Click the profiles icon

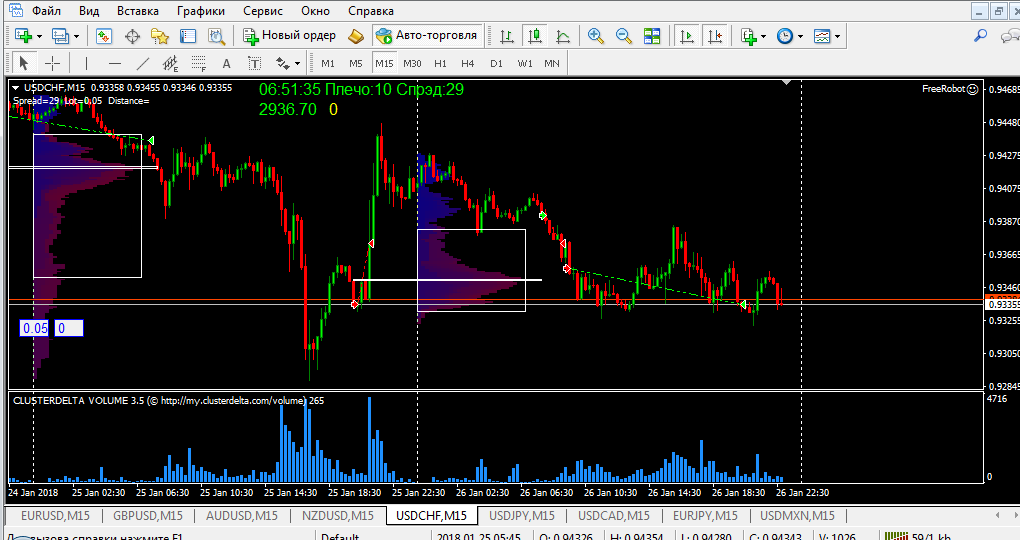point(60,36)
